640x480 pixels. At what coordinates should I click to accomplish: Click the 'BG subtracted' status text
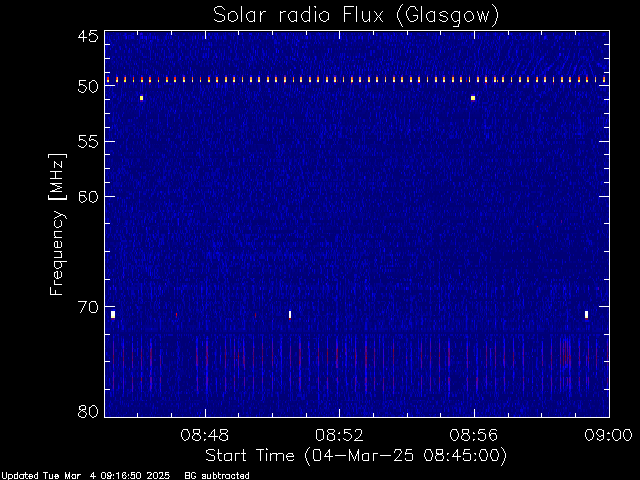point(217,476)
